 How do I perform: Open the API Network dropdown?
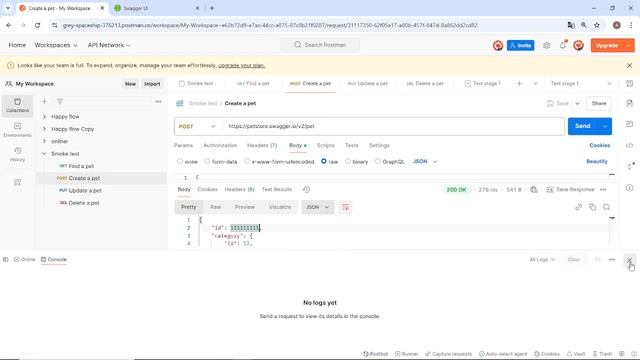(109, 45)
